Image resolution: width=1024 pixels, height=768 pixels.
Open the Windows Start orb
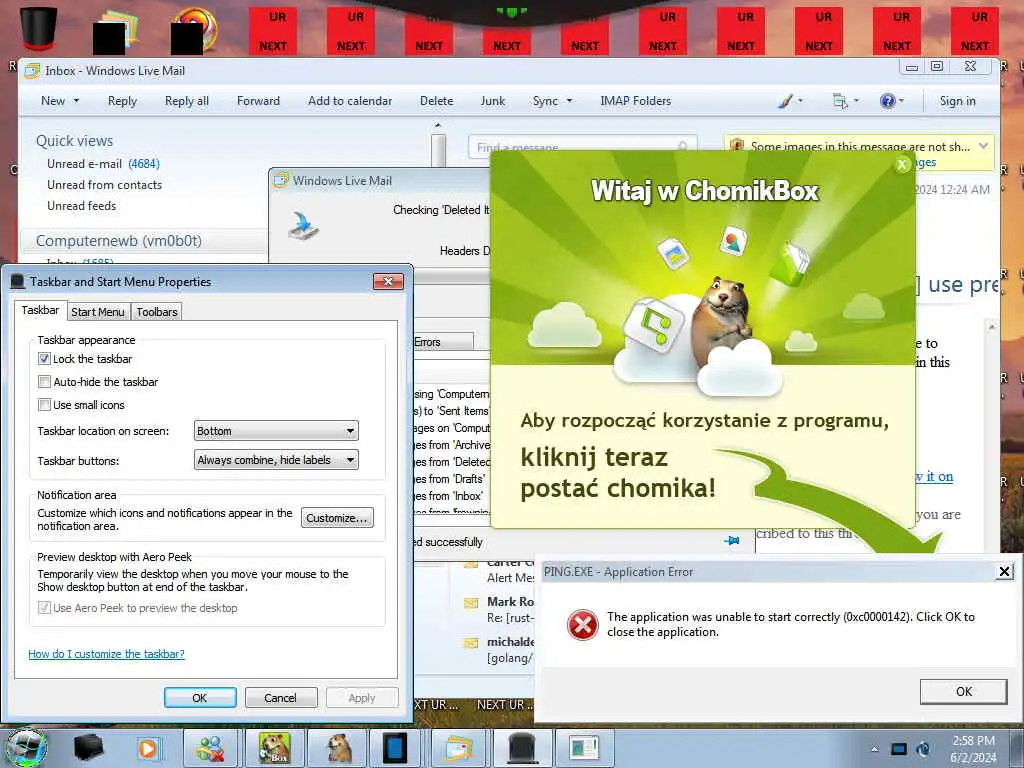[26, 747]
